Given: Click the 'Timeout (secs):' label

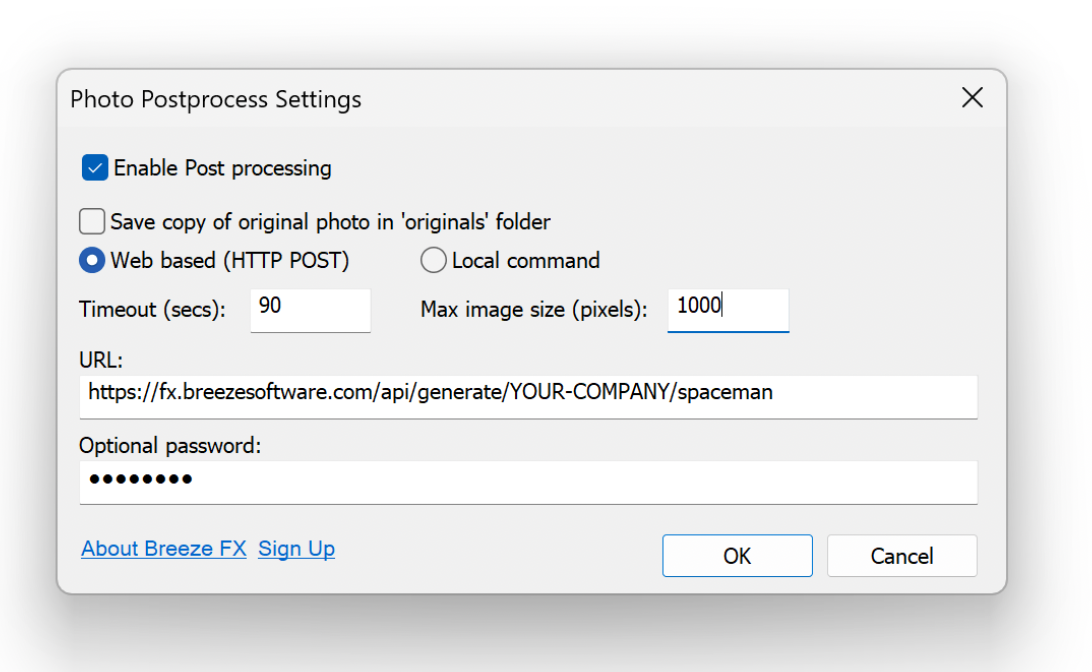Looking at the screenshot, I should point(152,310).
